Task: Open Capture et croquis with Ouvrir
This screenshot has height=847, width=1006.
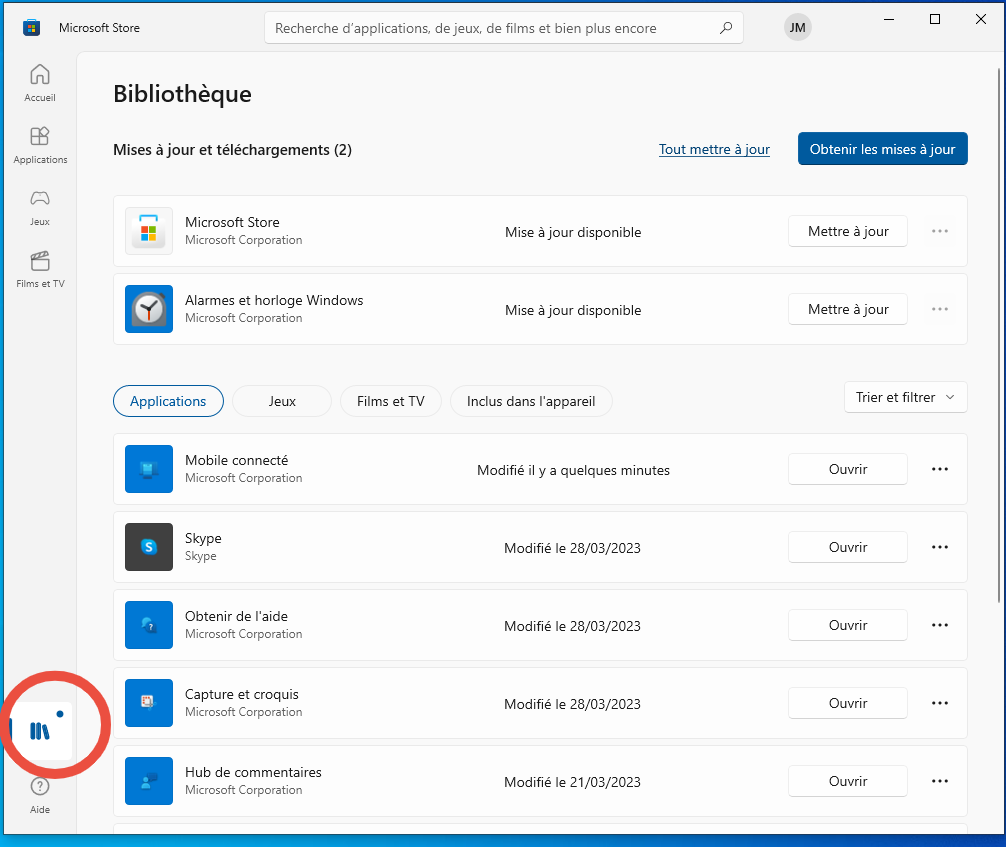Action: click(848, 703)
